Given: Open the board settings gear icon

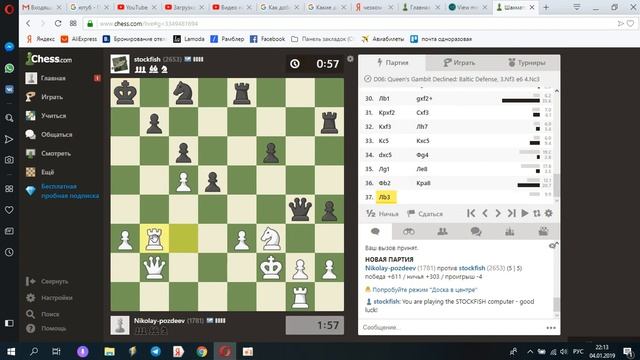Looking at the screenshot, I should [x=350, y=59].
